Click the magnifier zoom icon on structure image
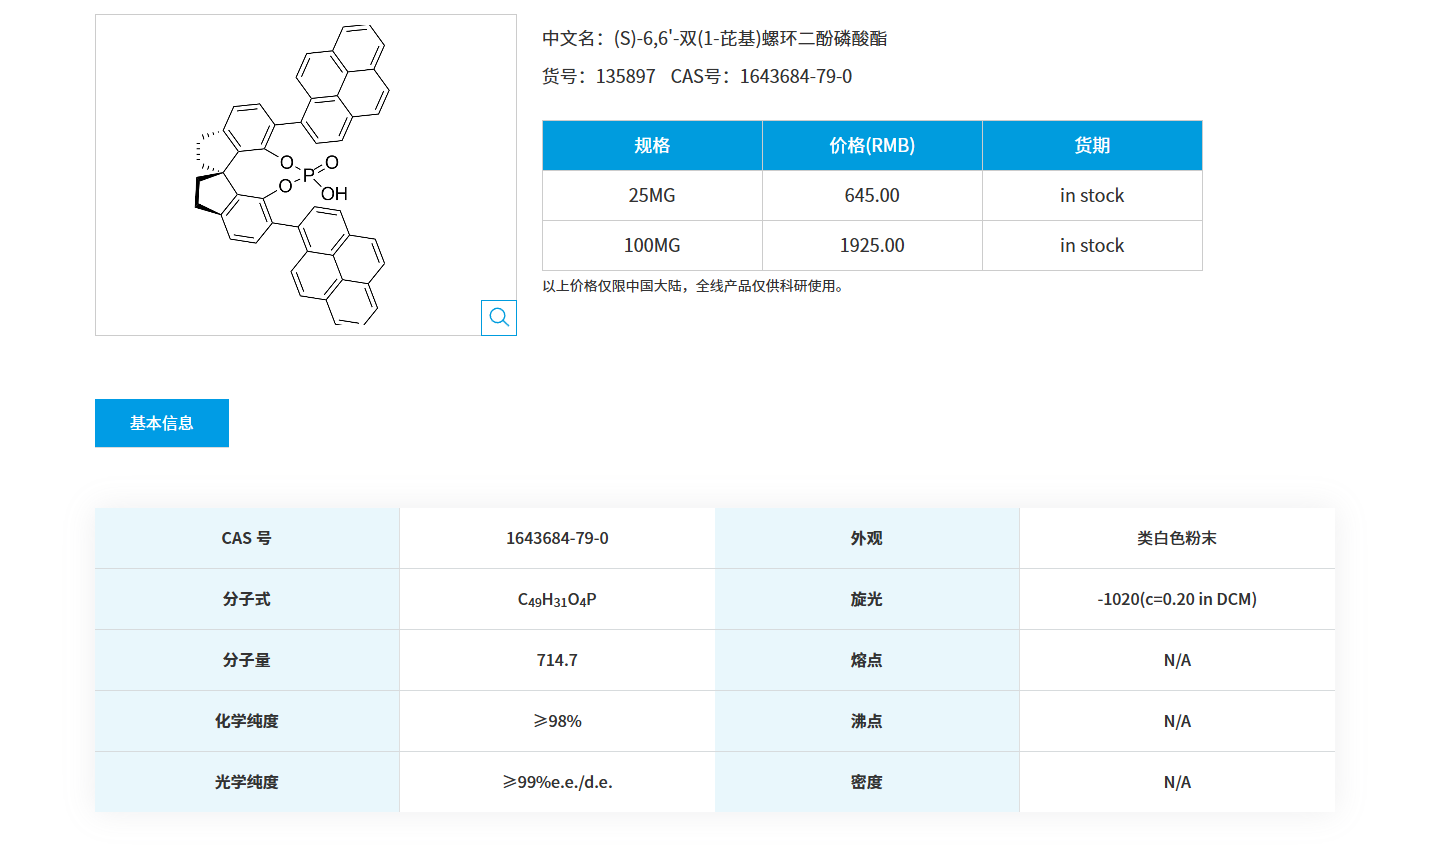 point(499,317)
